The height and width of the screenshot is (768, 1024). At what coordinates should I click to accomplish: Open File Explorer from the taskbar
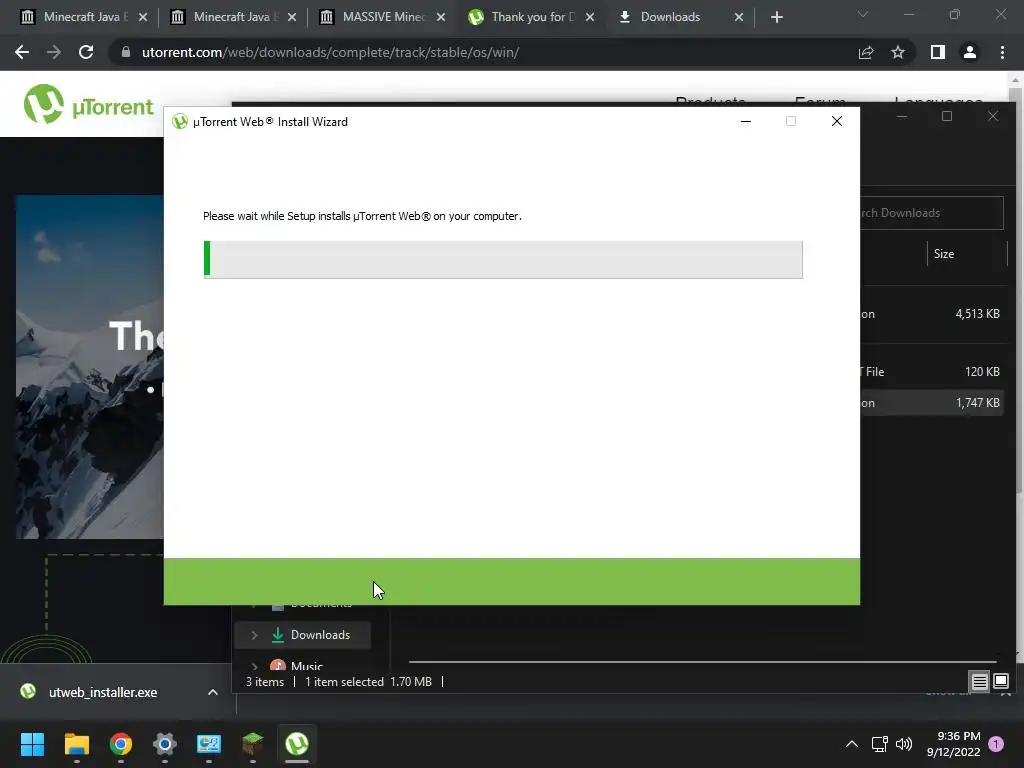76,744
